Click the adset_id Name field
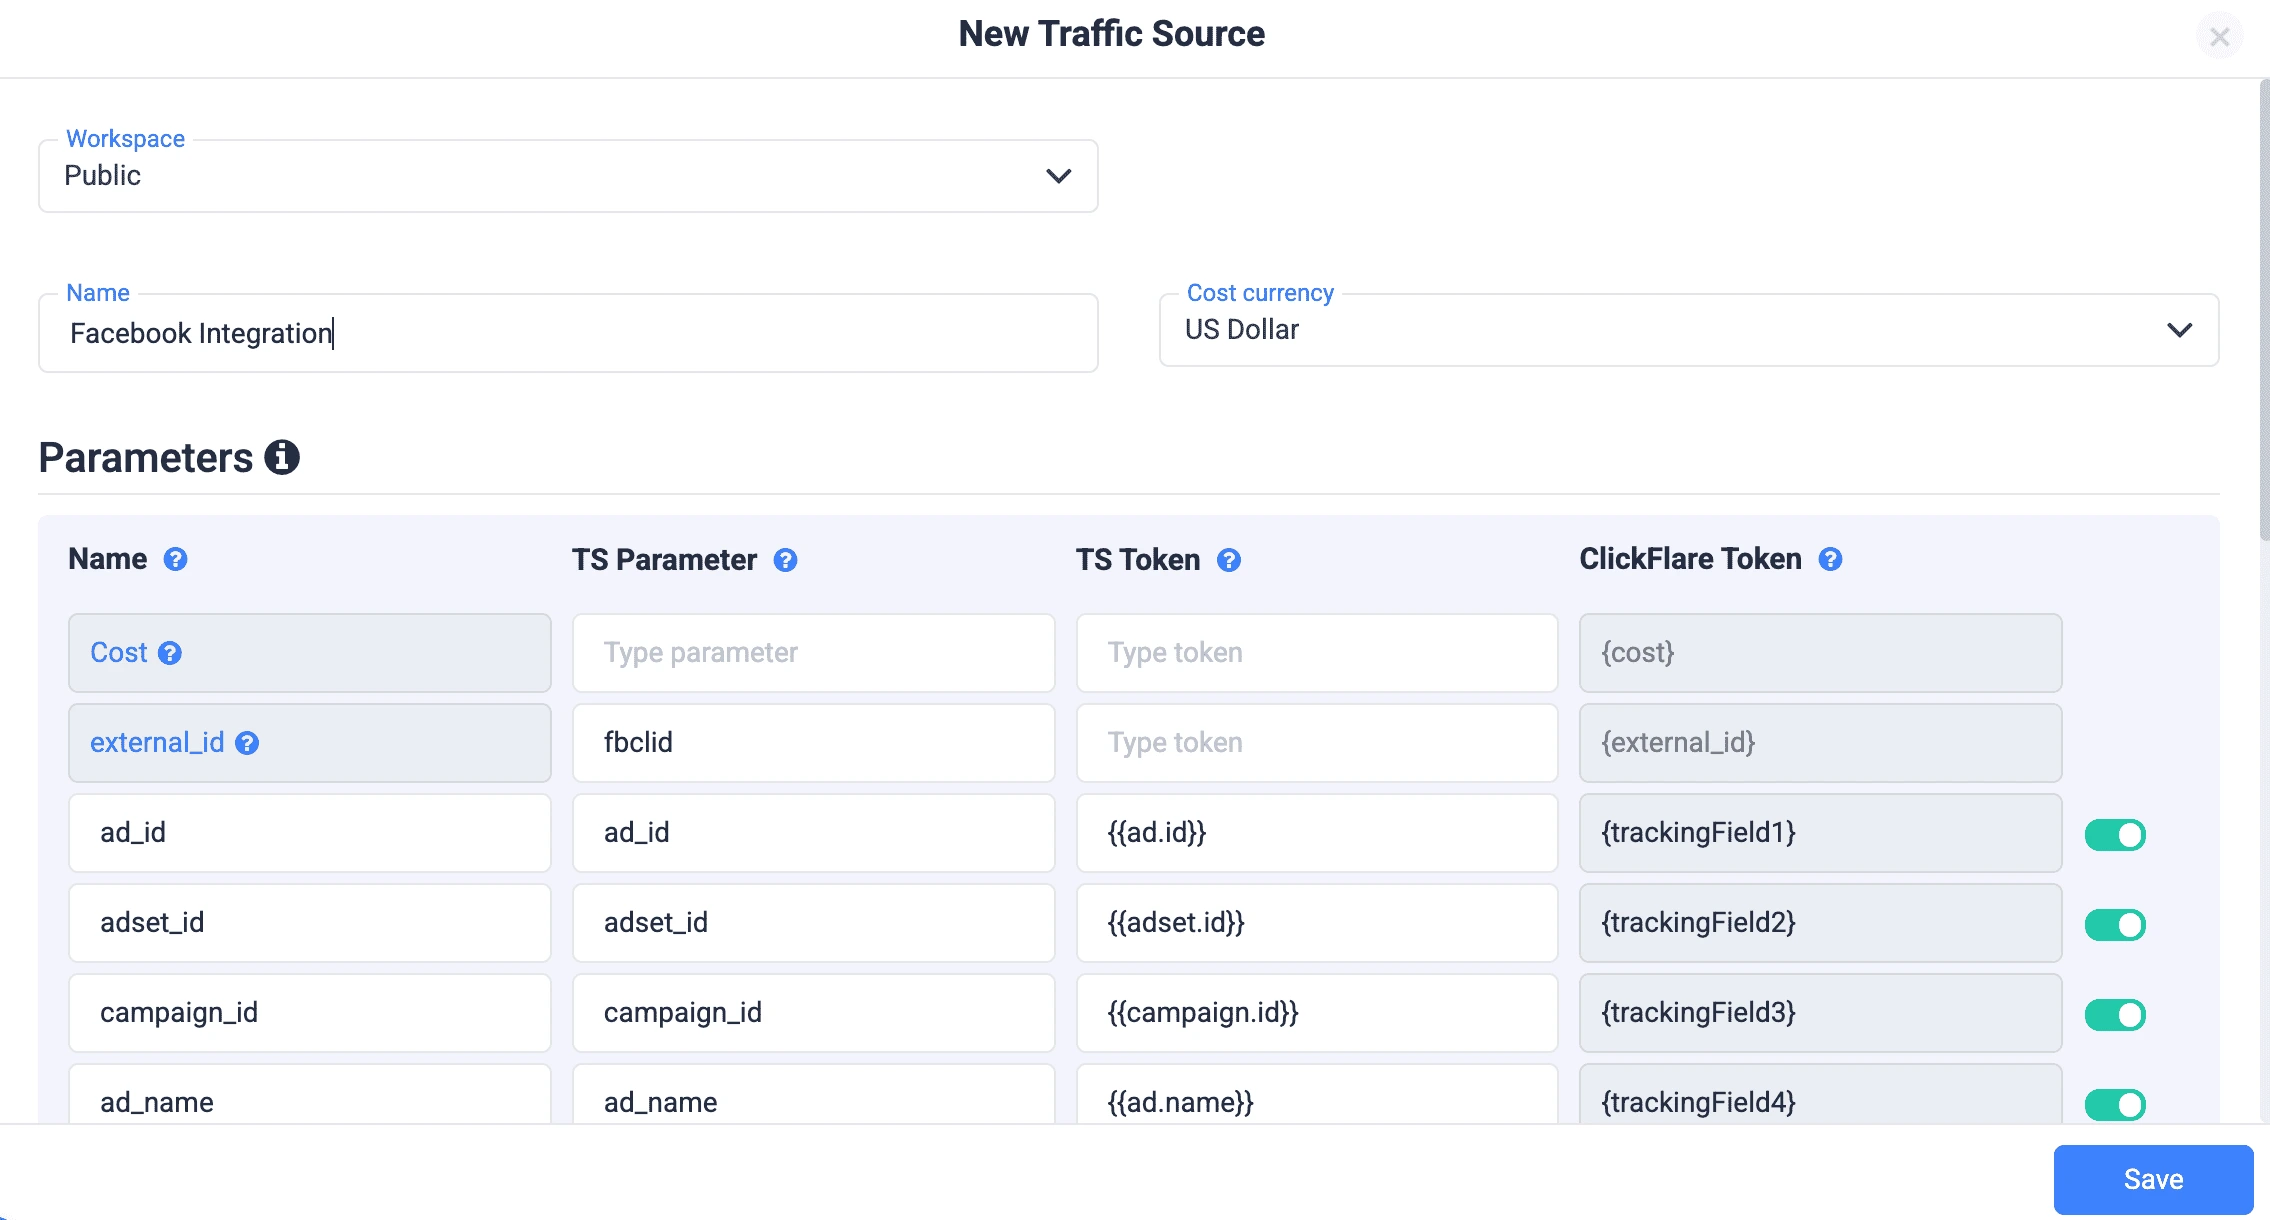The width and height of the screenshot is (2270, 1220). click(x=310, y=923)
